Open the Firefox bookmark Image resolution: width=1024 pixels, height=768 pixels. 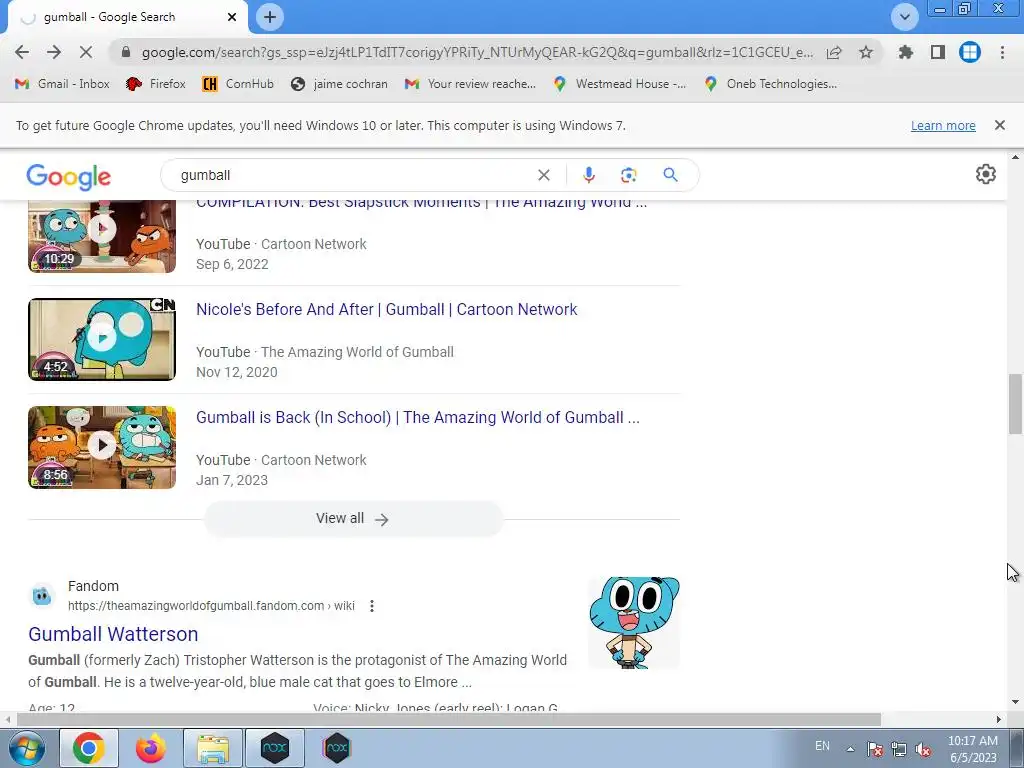click(155, 84)
